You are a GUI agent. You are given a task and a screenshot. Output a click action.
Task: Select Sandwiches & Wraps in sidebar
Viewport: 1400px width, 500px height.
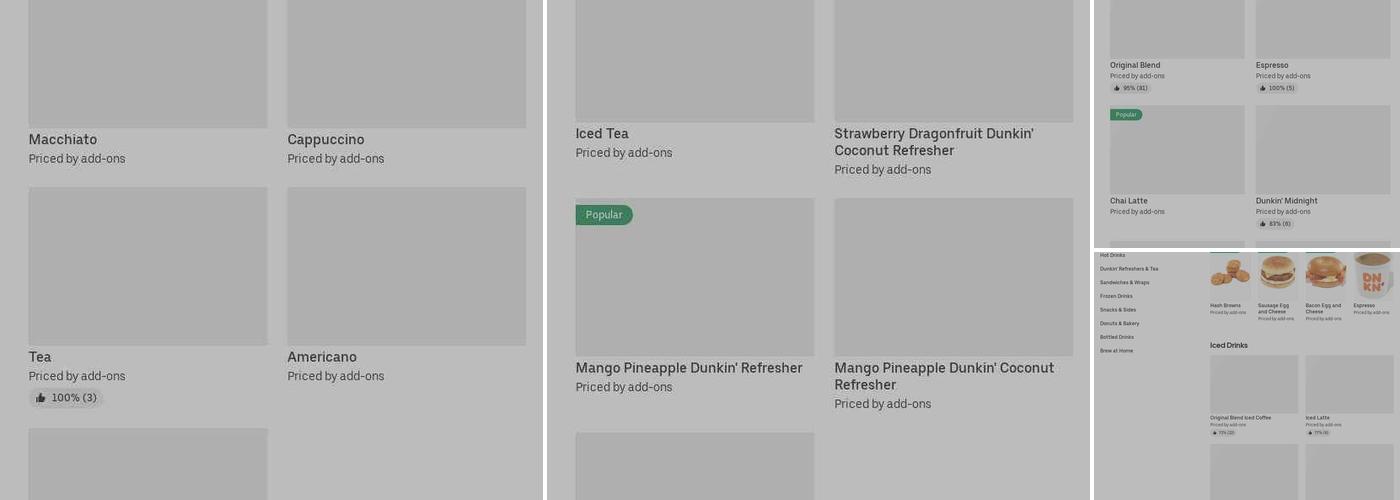click(x=1124, y=283)
